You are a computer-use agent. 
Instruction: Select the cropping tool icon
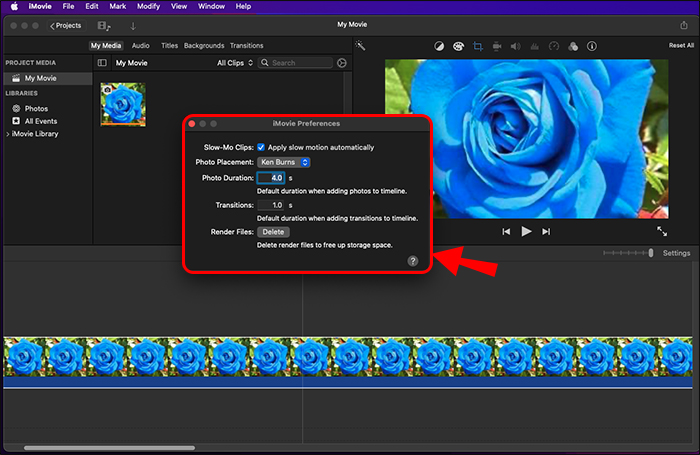[478, 46]
